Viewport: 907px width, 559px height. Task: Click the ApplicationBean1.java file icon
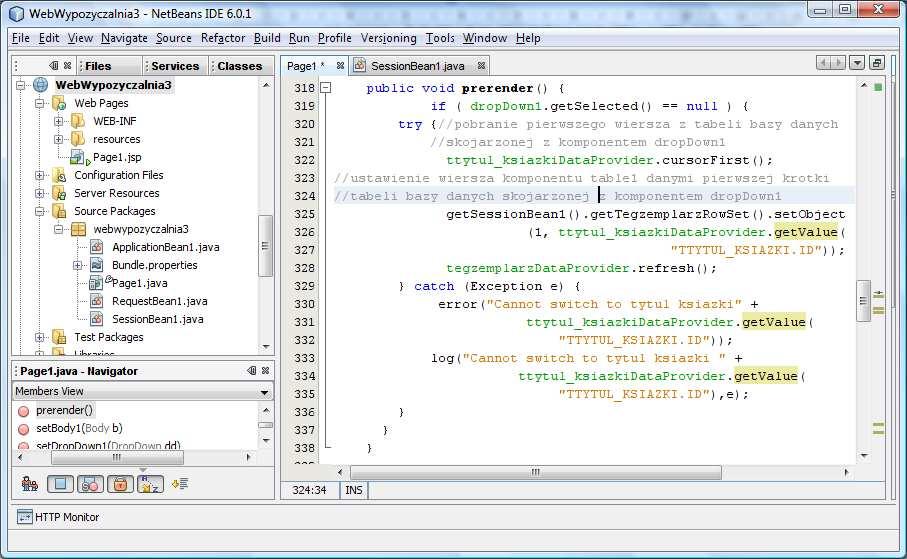click(x=97, y=247)
